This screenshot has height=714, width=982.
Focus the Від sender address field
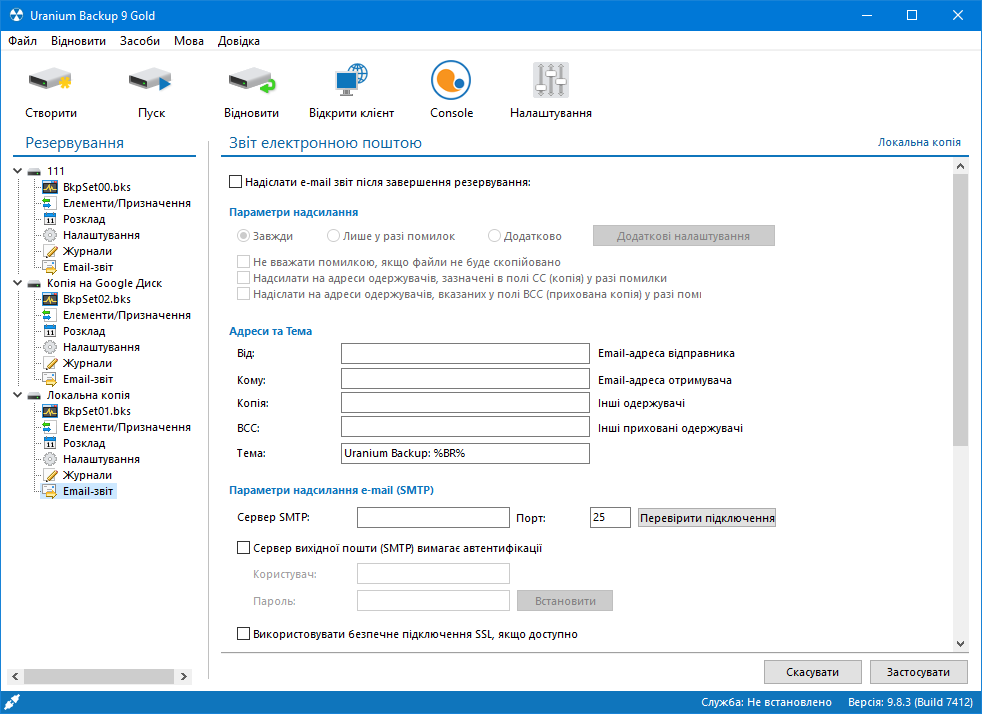coord(465,353)
